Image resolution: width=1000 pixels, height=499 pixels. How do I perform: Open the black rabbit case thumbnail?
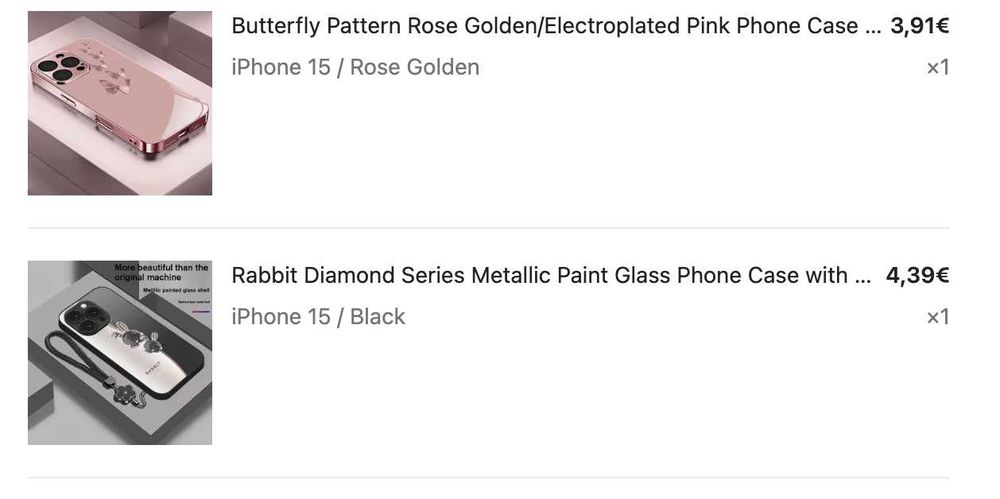(120, 353)
